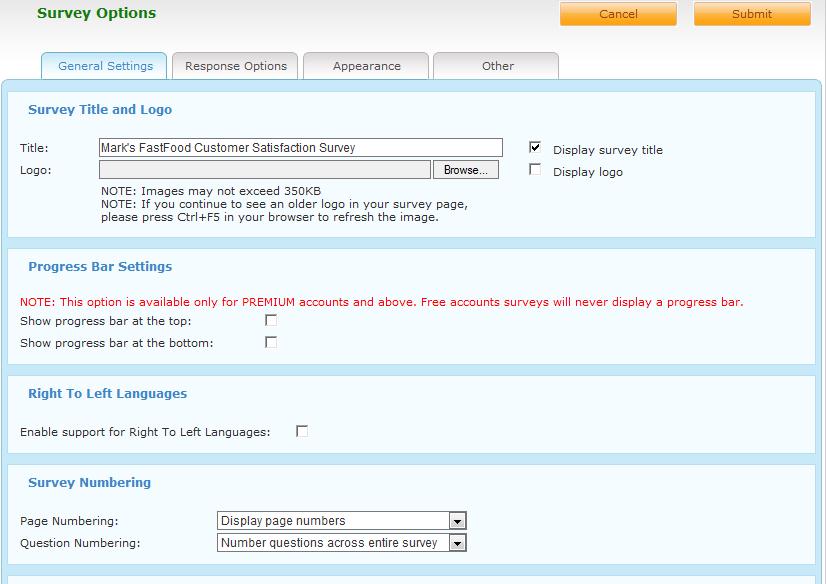Click the Right To Left Languages heading

point(107,393)
